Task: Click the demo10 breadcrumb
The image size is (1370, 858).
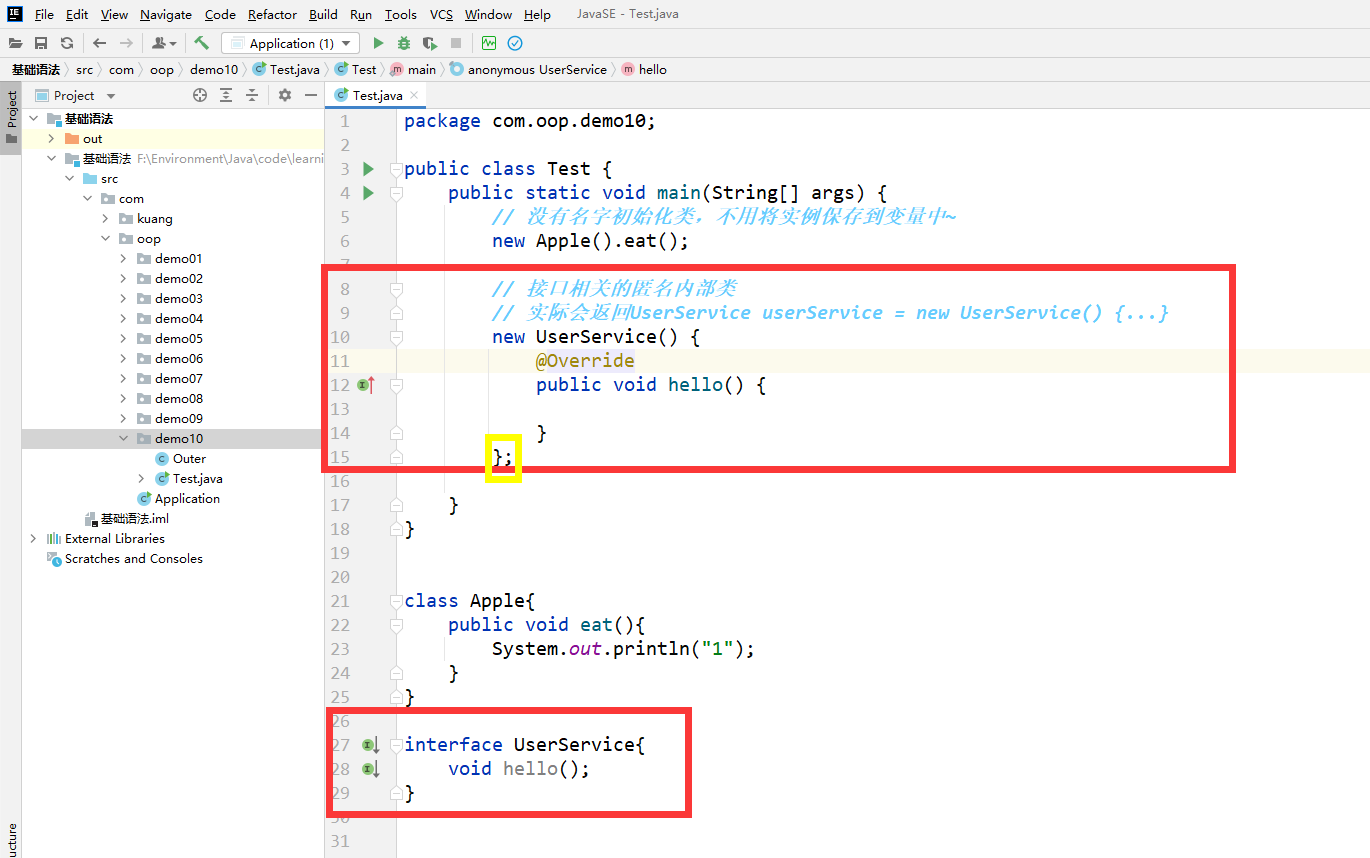Action: click(x=214, y=69)
